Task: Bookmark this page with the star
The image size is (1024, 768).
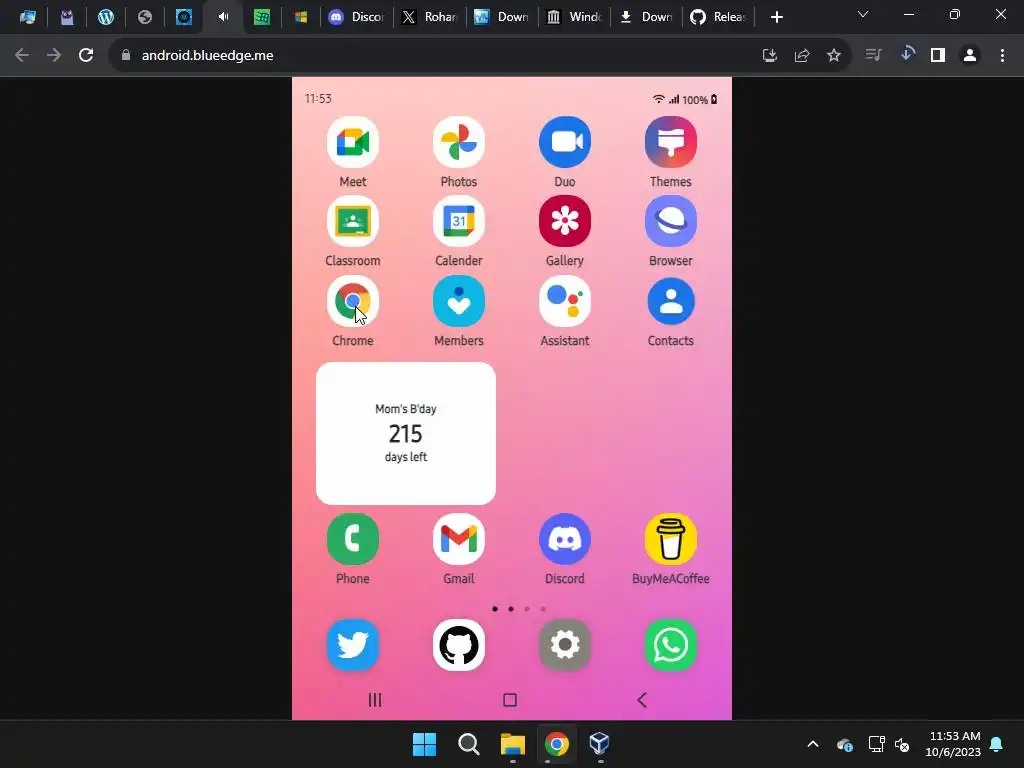Action: (x=834, y=56)
